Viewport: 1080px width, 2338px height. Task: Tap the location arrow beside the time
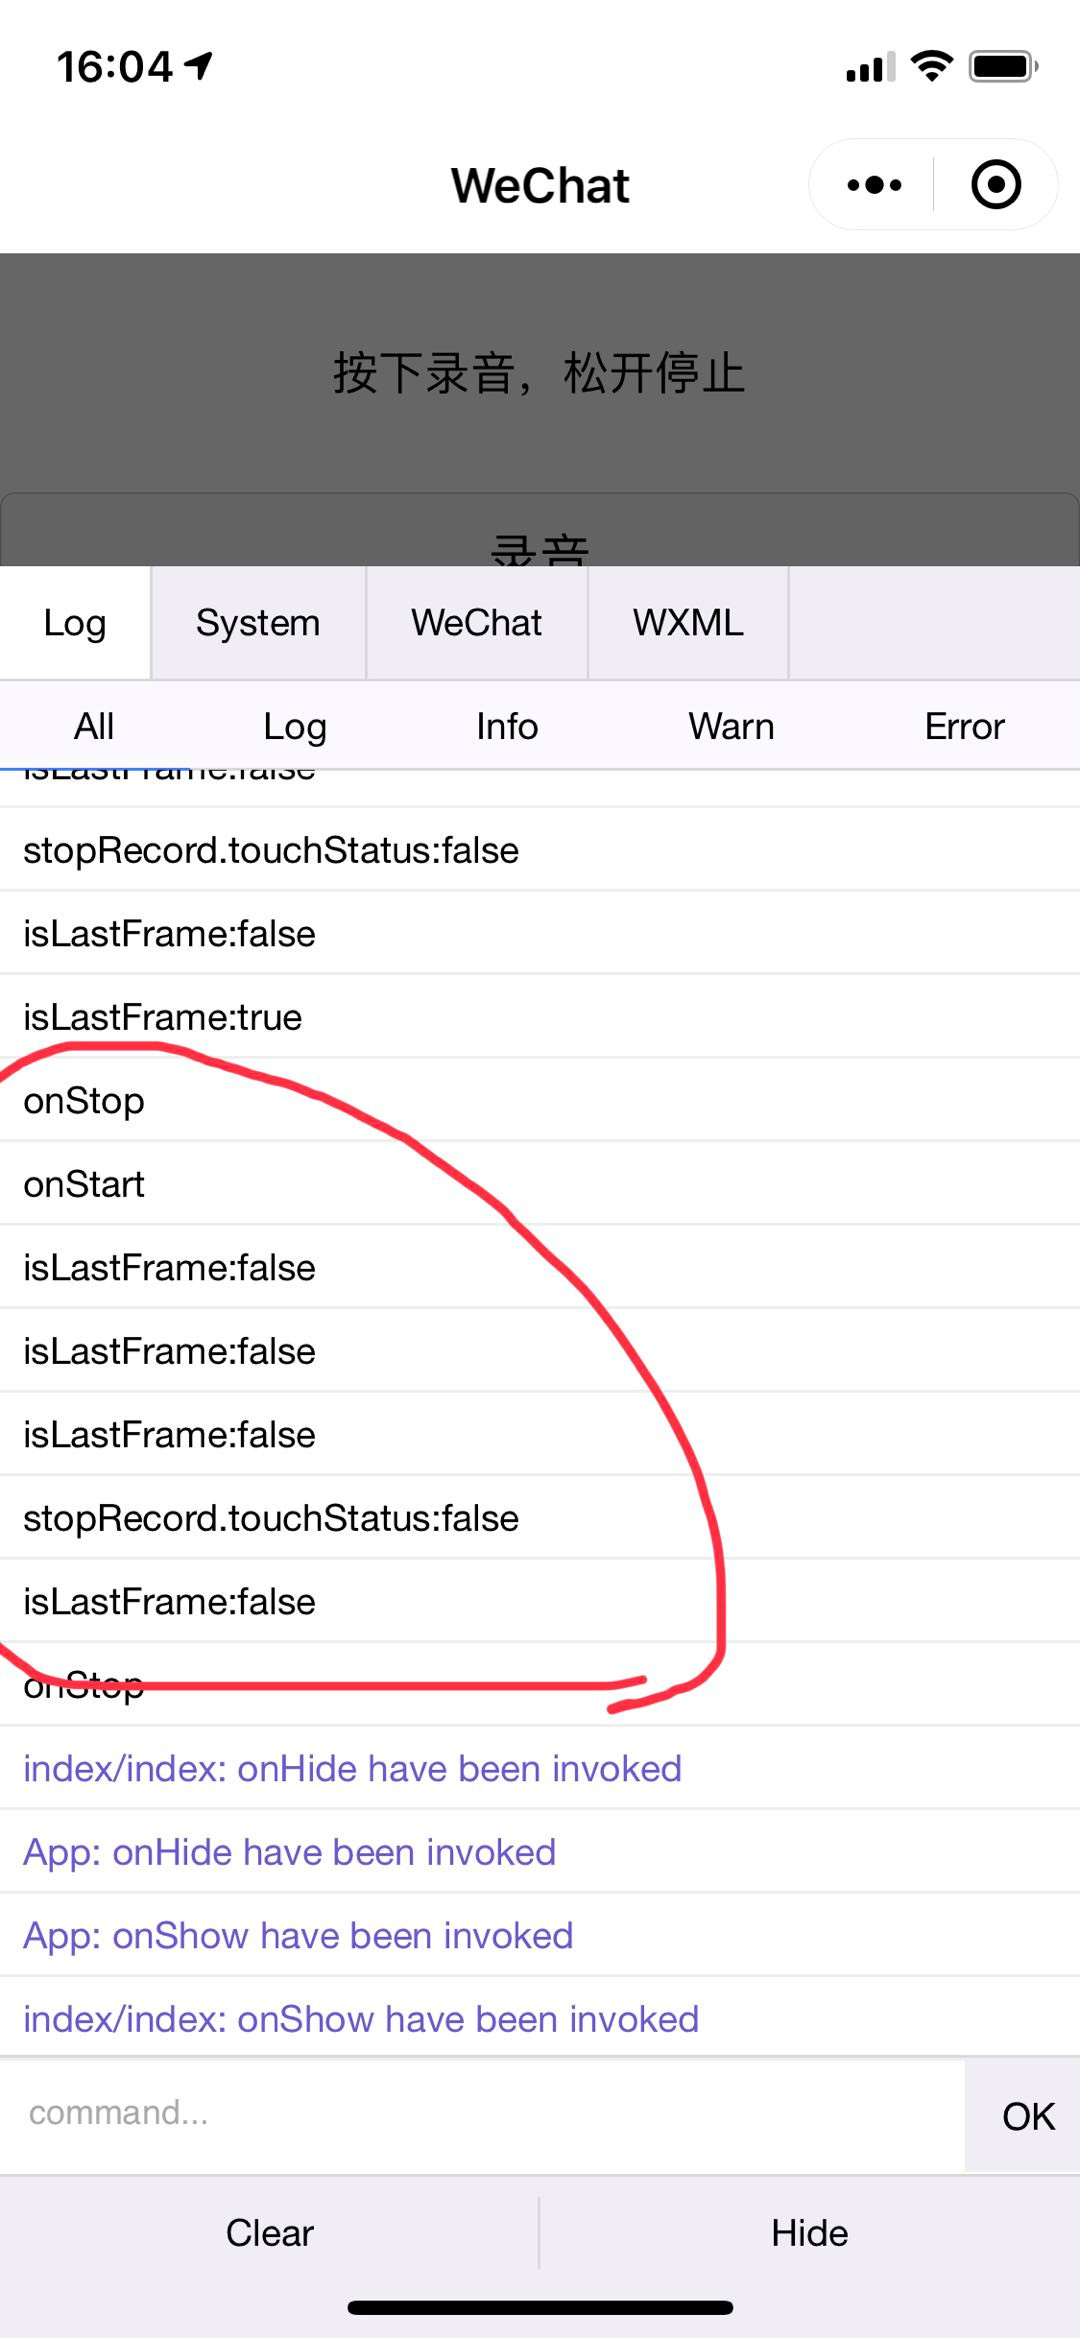click(x=199, y=66)
